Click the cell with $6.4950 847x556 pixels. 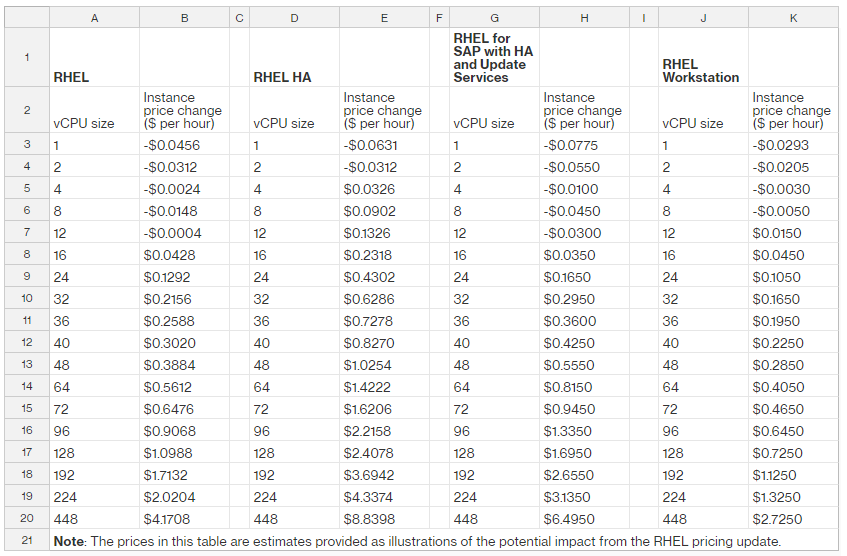click(584, 519)
